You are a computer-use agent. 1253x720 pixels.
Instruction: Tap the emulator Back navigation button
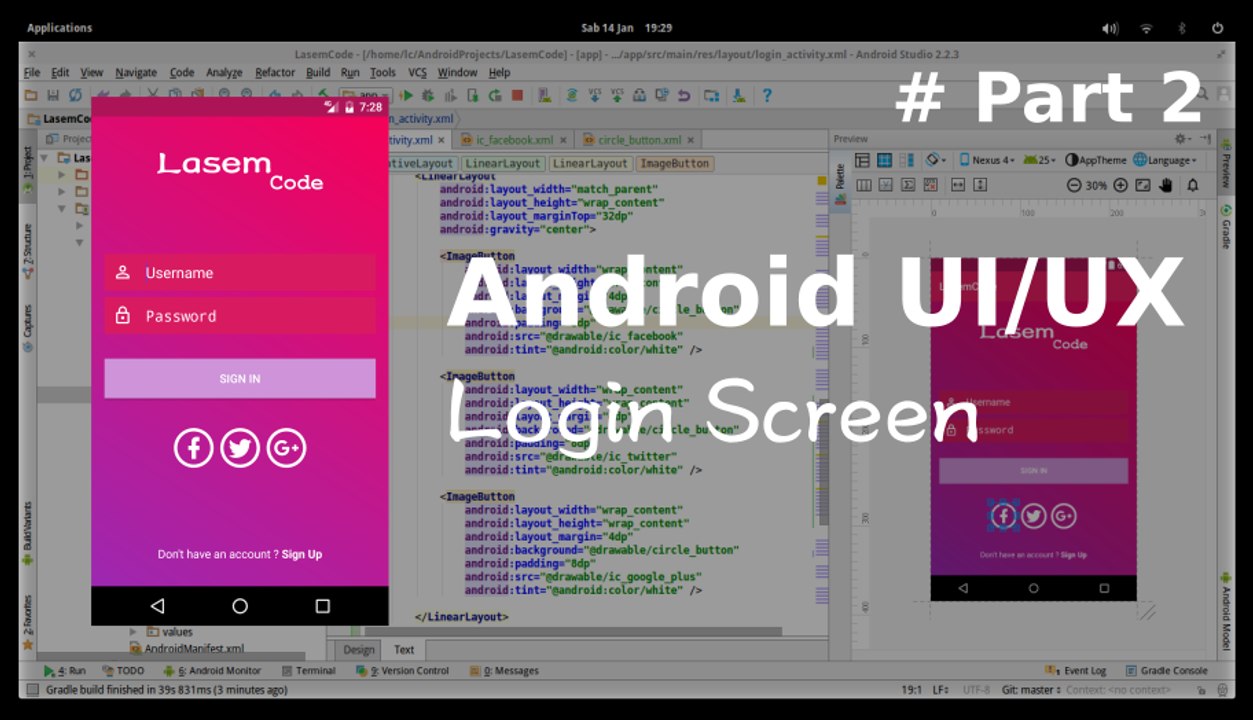(x=157, y=606)
